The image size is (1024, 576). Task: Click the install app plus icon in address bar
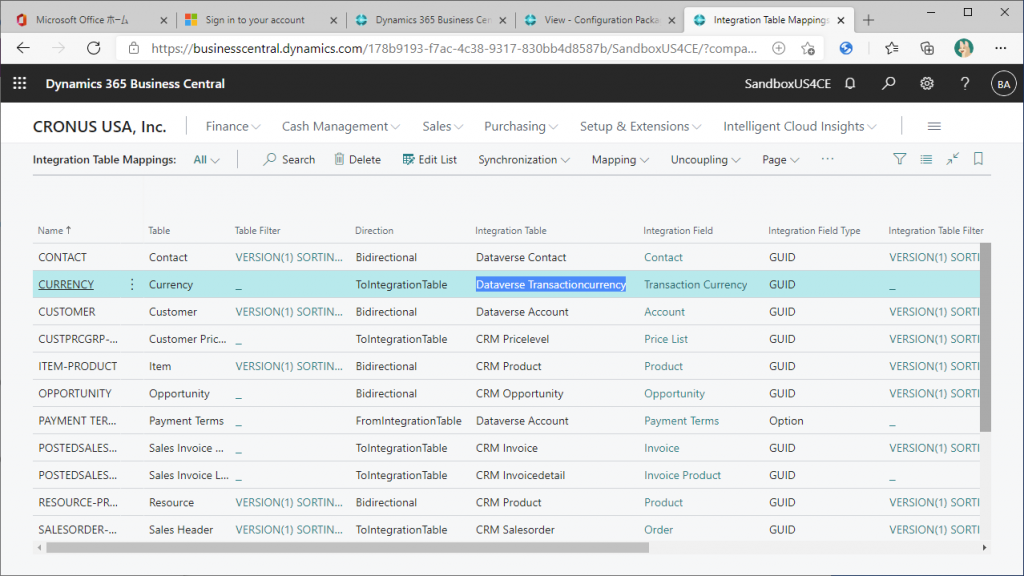coord(778,48)
